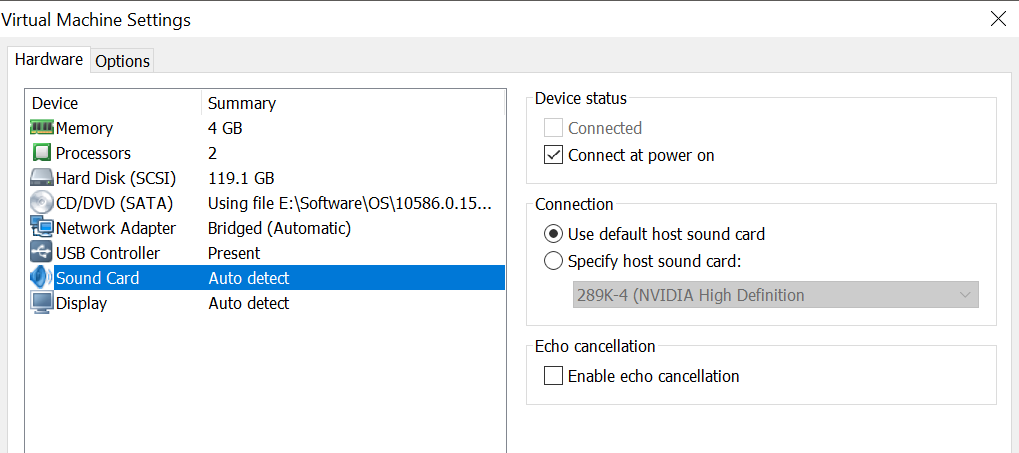Image resolution: width=1019 pixels, height=453 pixels.
Task: Click the Memory chip icon
Action: (41, 128)
